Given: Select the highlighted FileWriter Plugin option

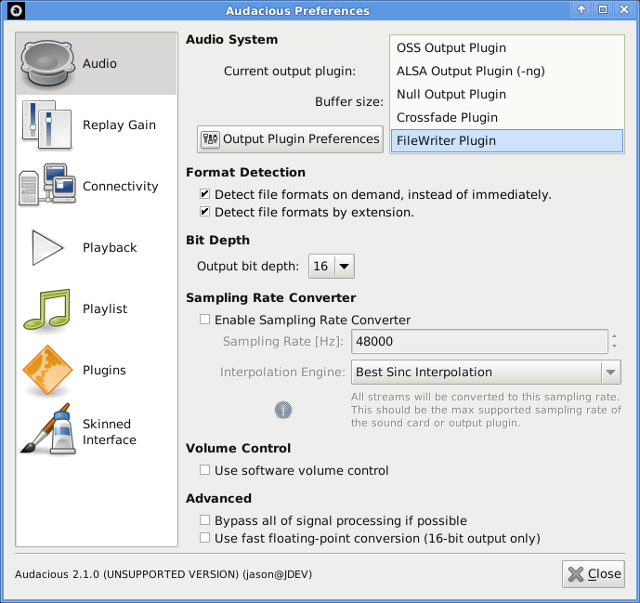Looking at the screenshot, I should (x=507, y=141).
